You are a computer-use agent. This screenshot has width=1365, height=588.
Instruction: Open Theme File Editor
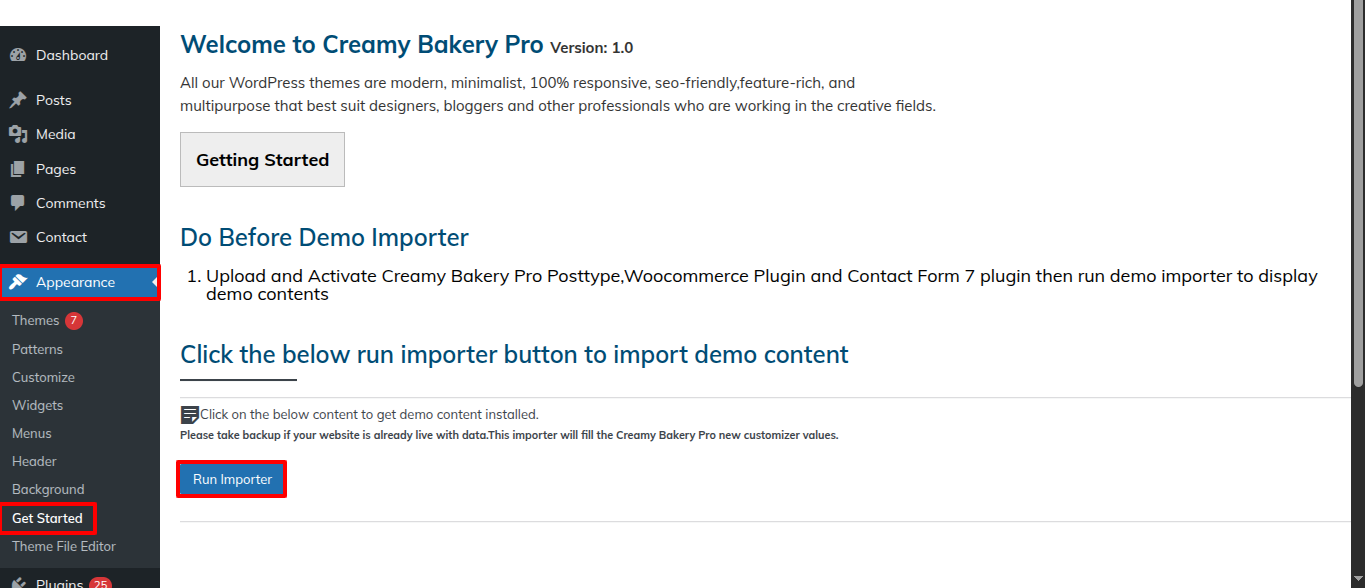tap(64, 546)
